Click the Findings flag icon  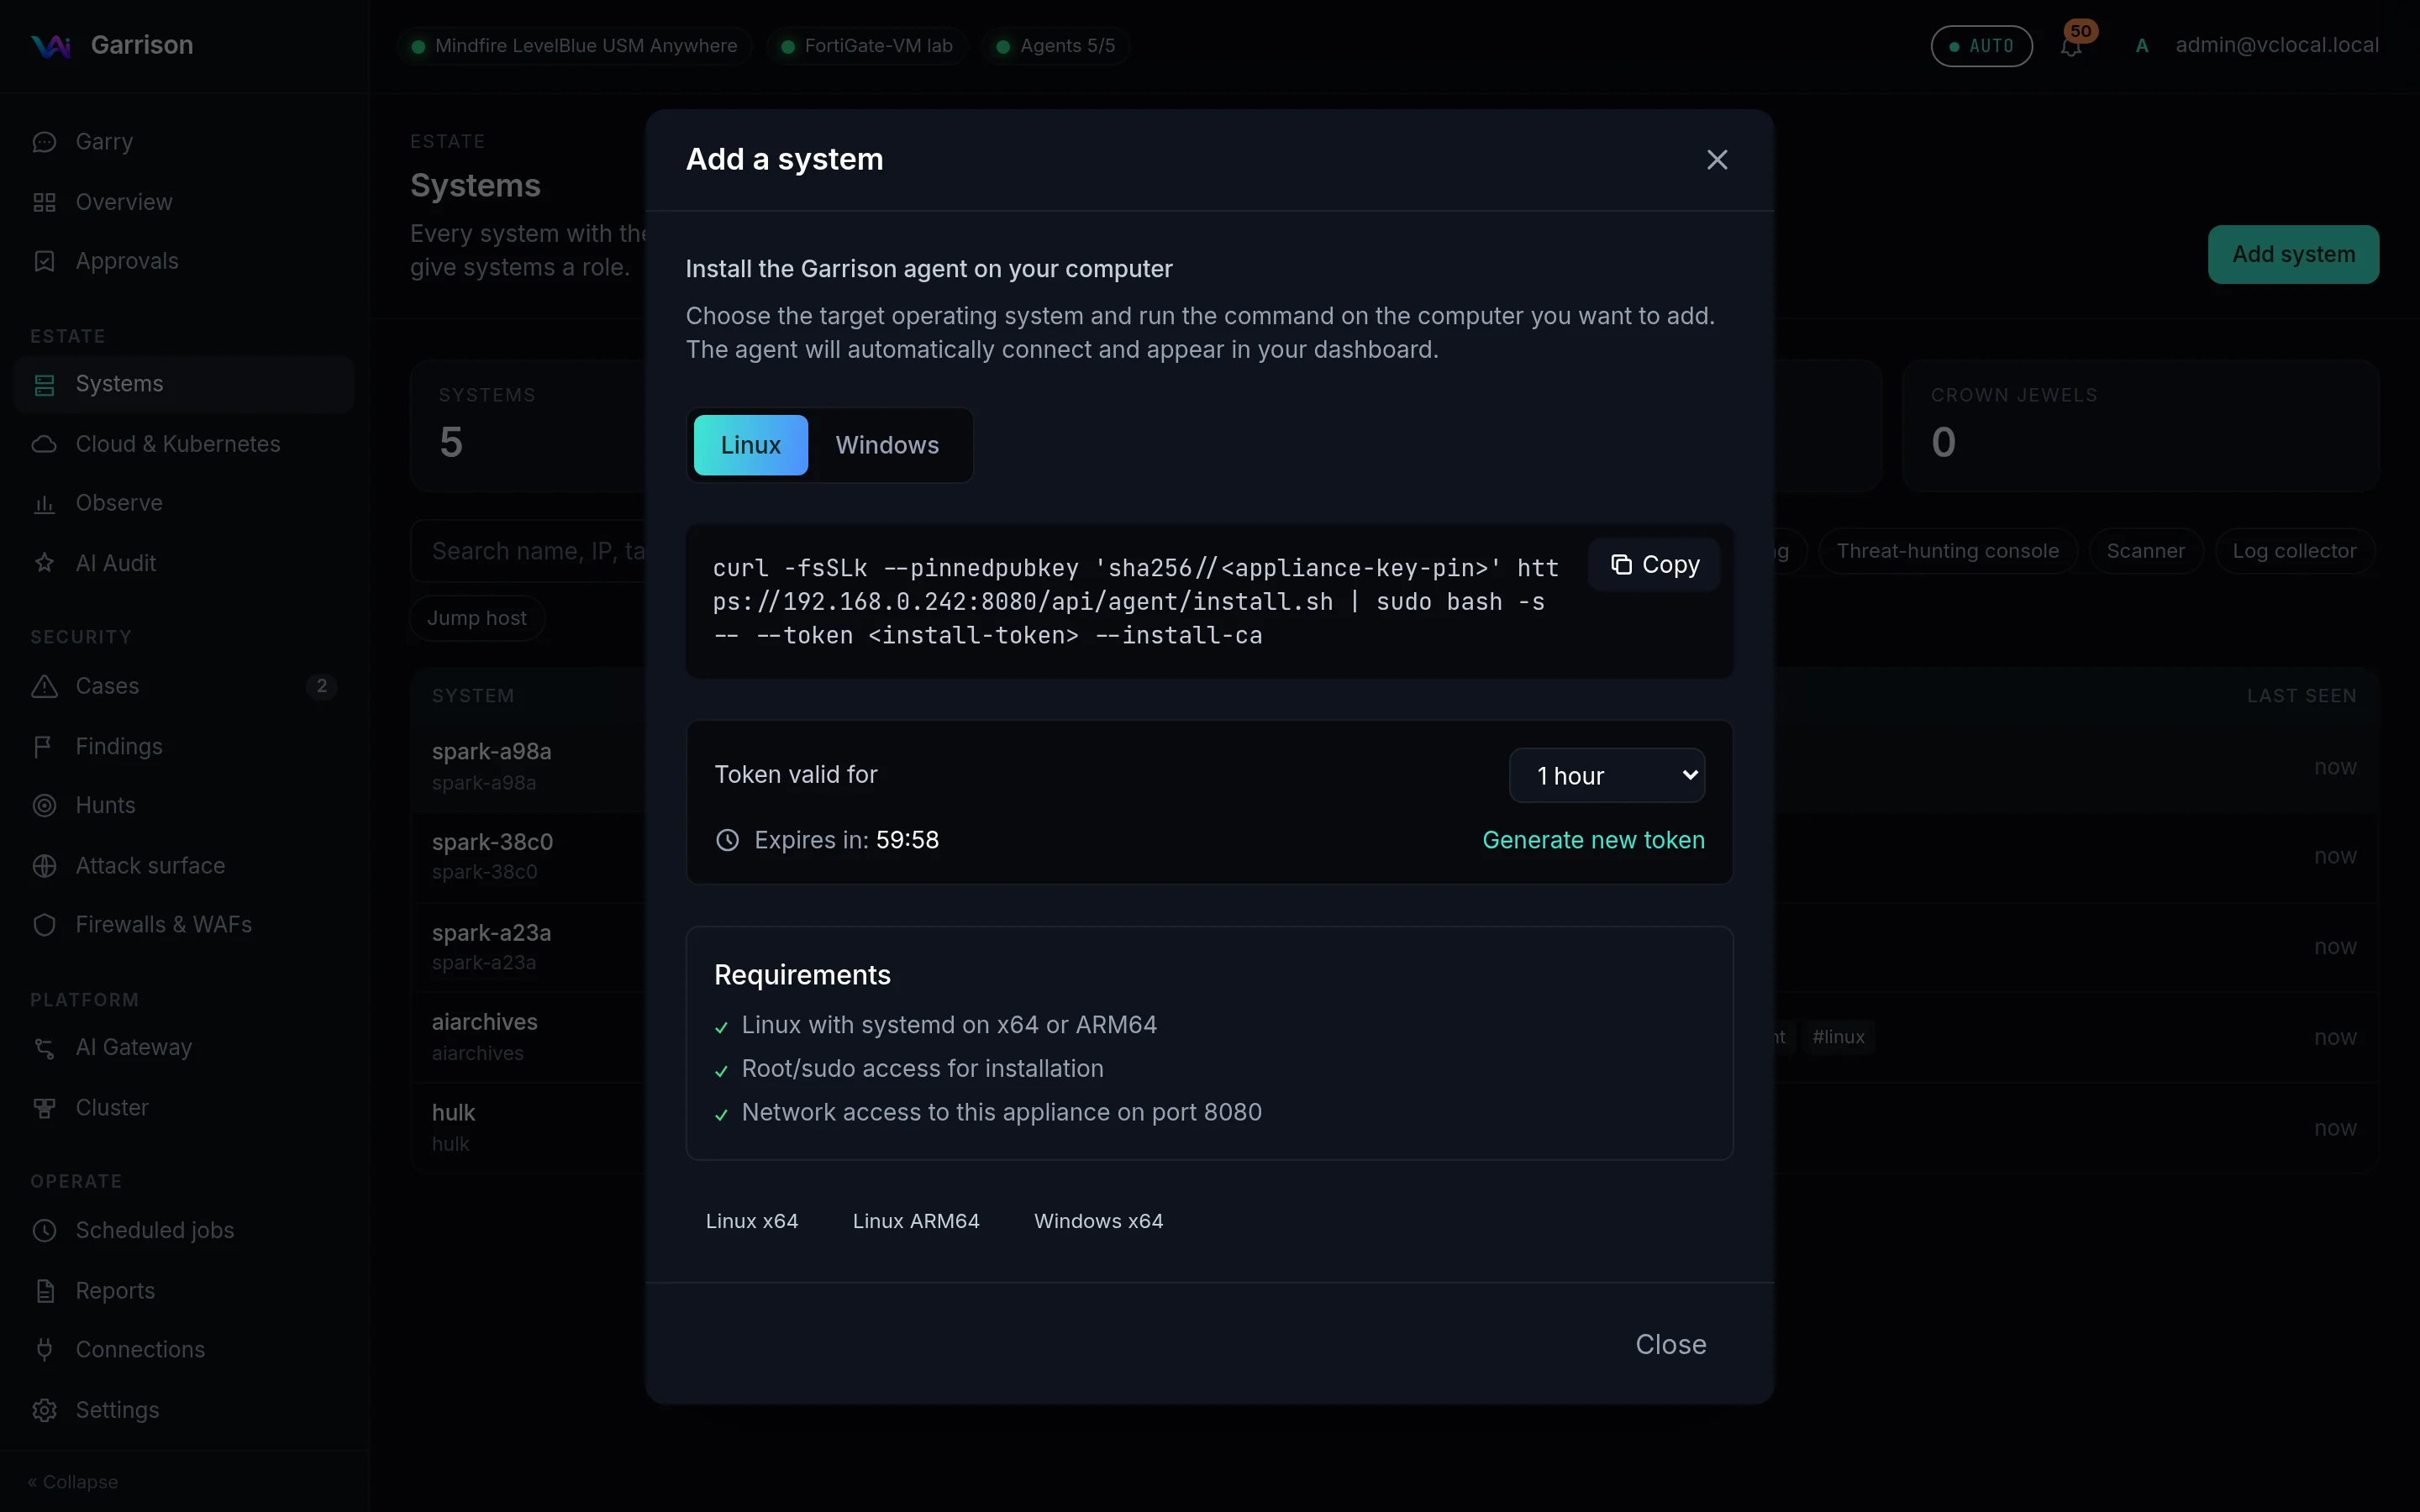[x=44, y=746]
